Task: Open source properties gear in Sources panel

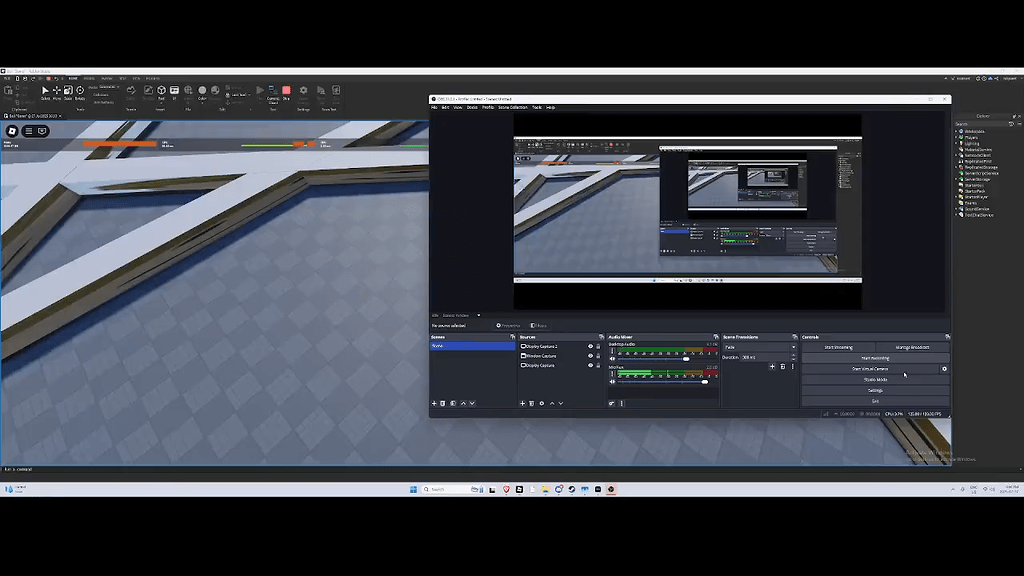Action: 541,404
